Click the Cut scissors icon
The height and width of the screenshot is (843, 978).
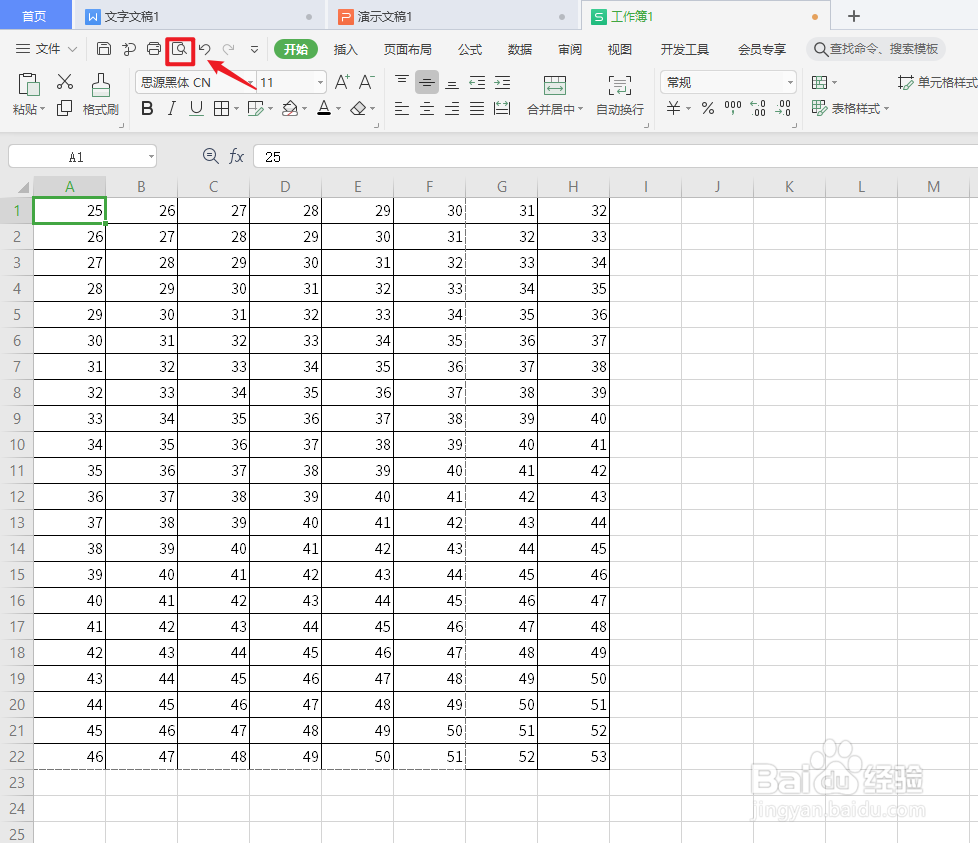(65, 82)
